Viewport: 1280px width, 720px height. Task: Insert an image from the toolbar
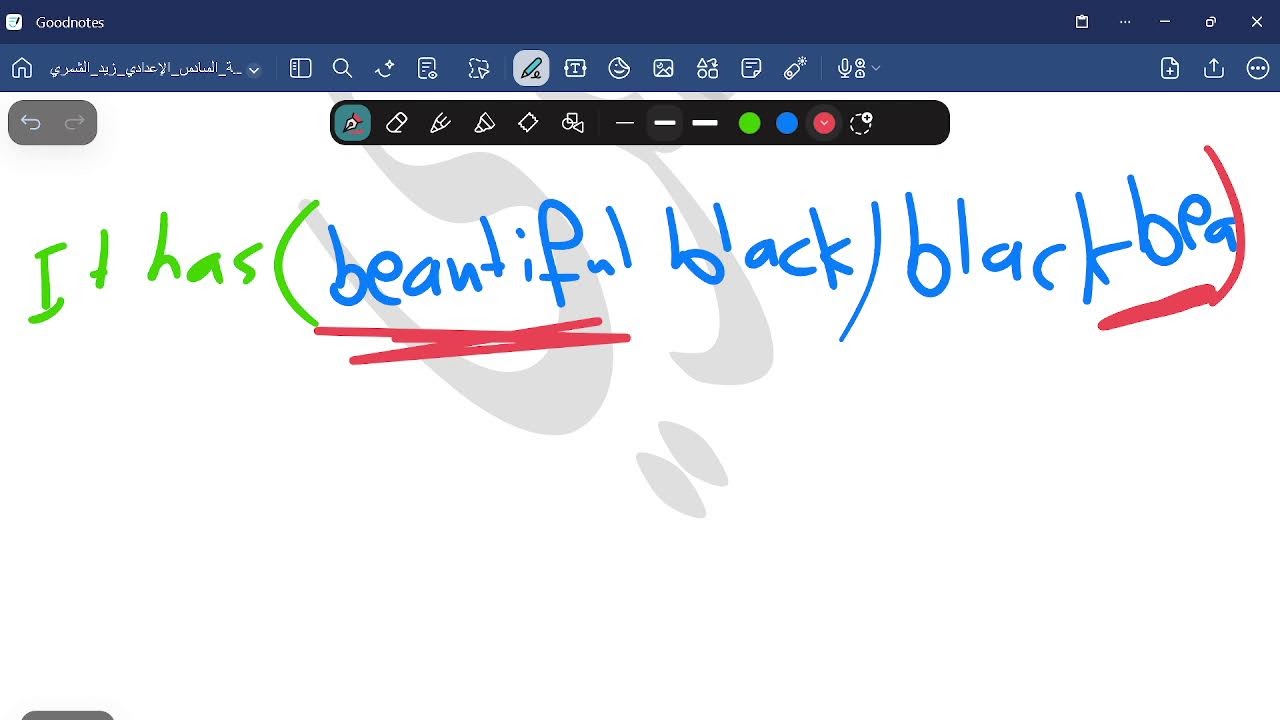click(x=663, y=68)
